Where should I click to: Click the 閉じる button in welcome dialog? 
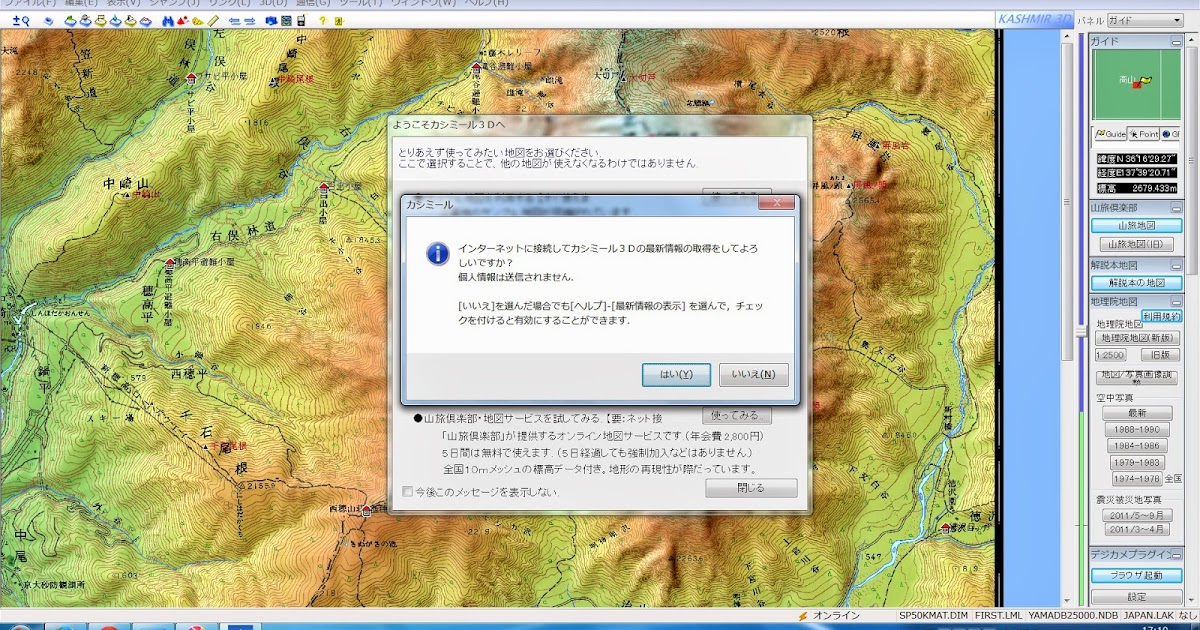[751, 488]
